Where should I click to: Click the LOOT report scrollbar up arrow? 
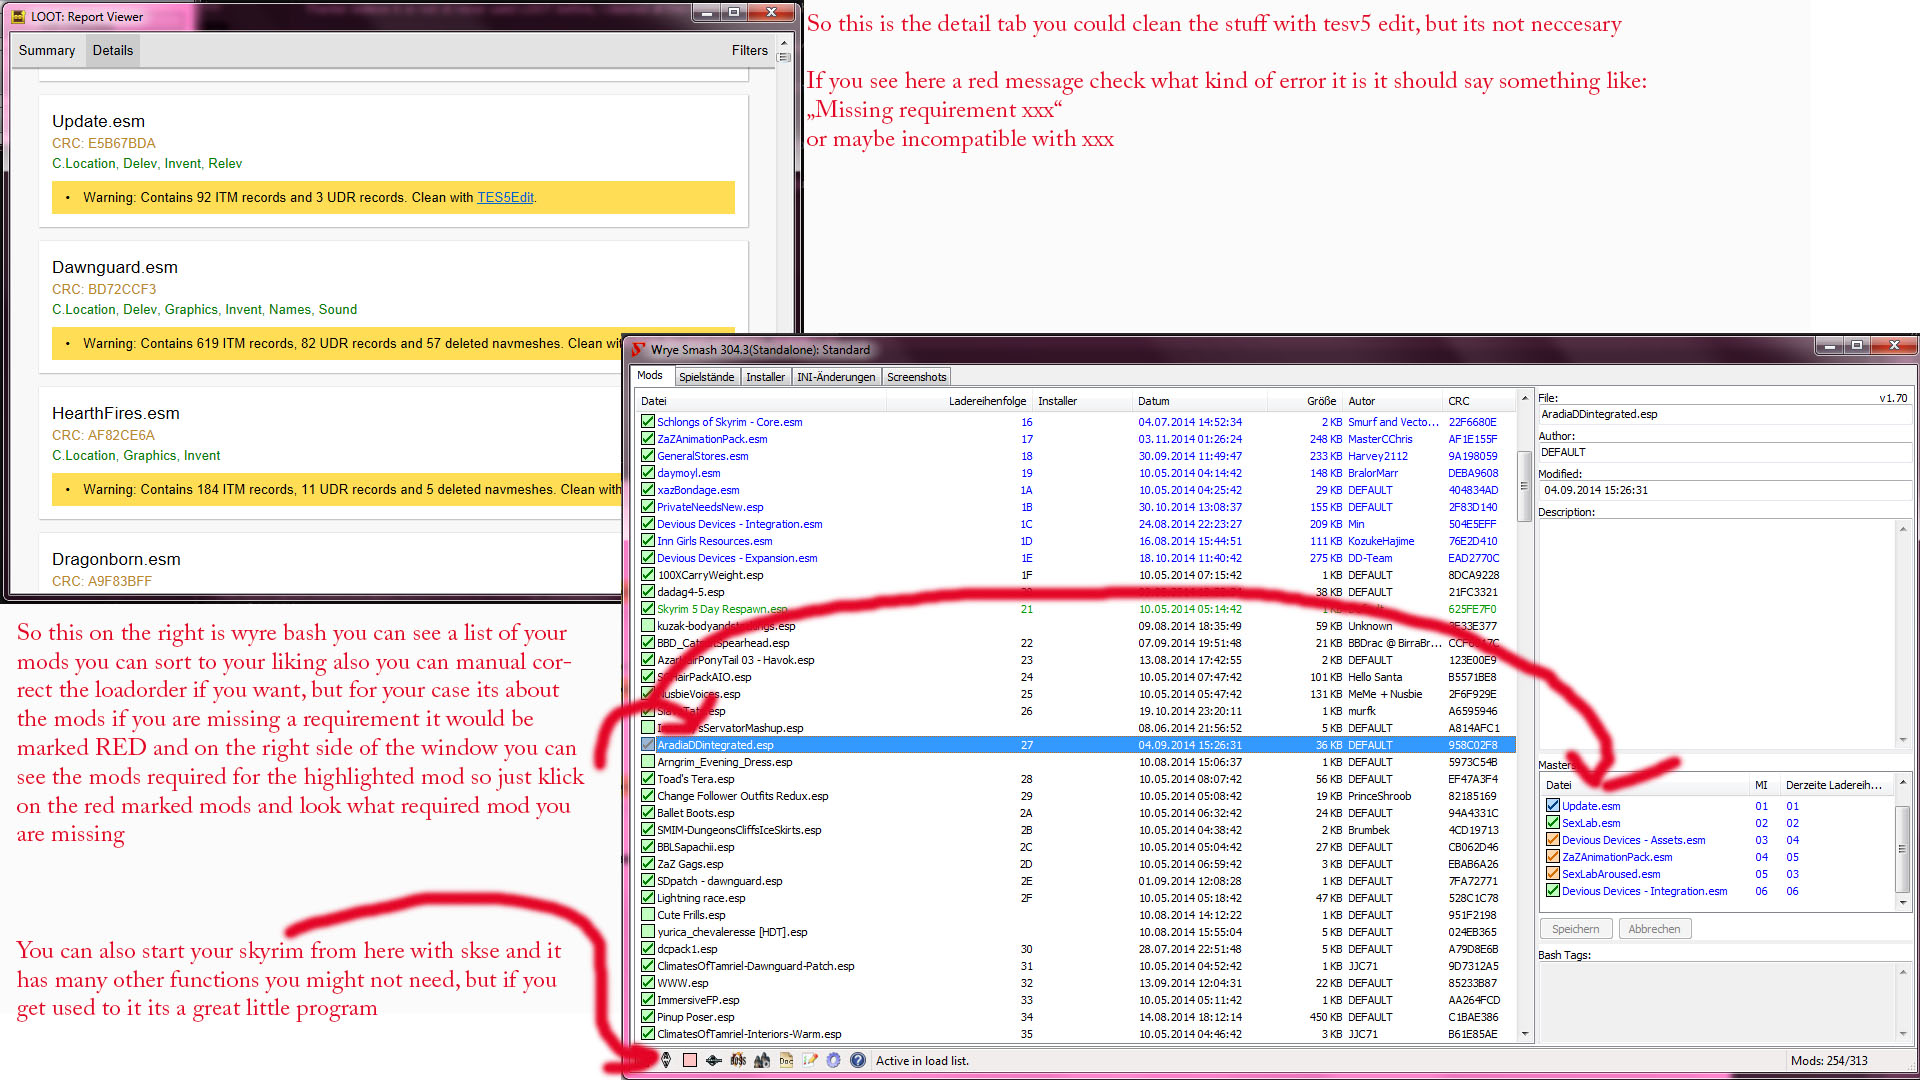click(x=784, y=43)
